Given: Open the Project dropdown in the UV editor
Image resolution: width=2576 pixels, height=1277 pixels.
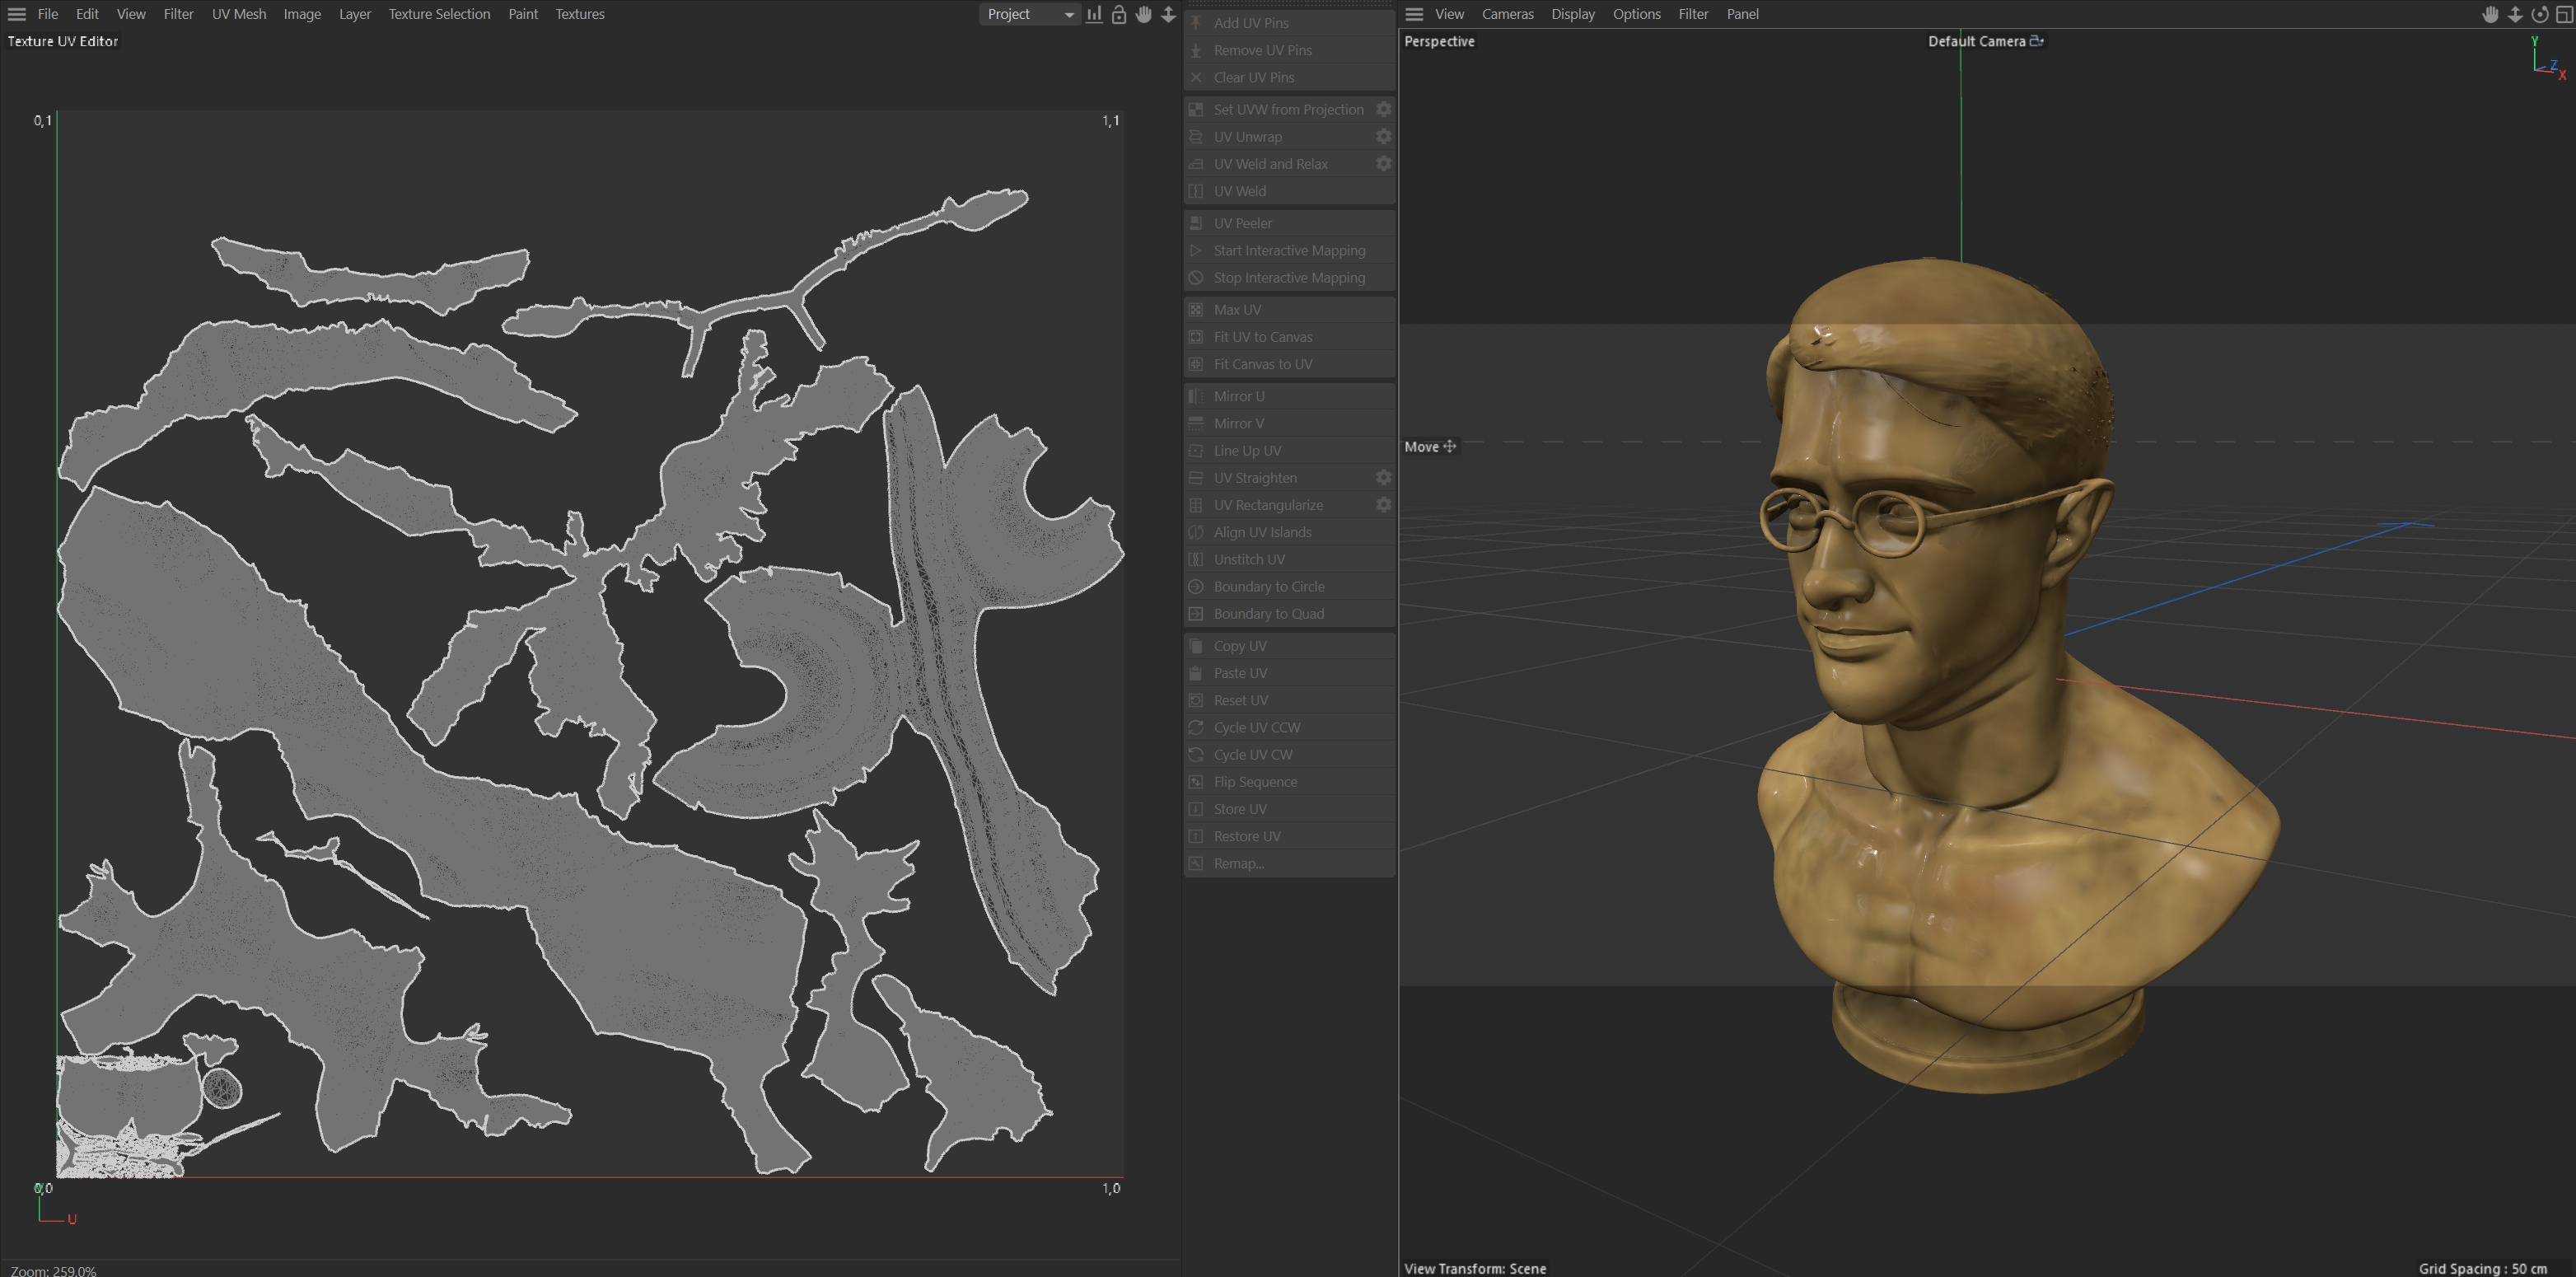Looking at the screenshot, I should pyautogui.click(x=1029, y=14).
